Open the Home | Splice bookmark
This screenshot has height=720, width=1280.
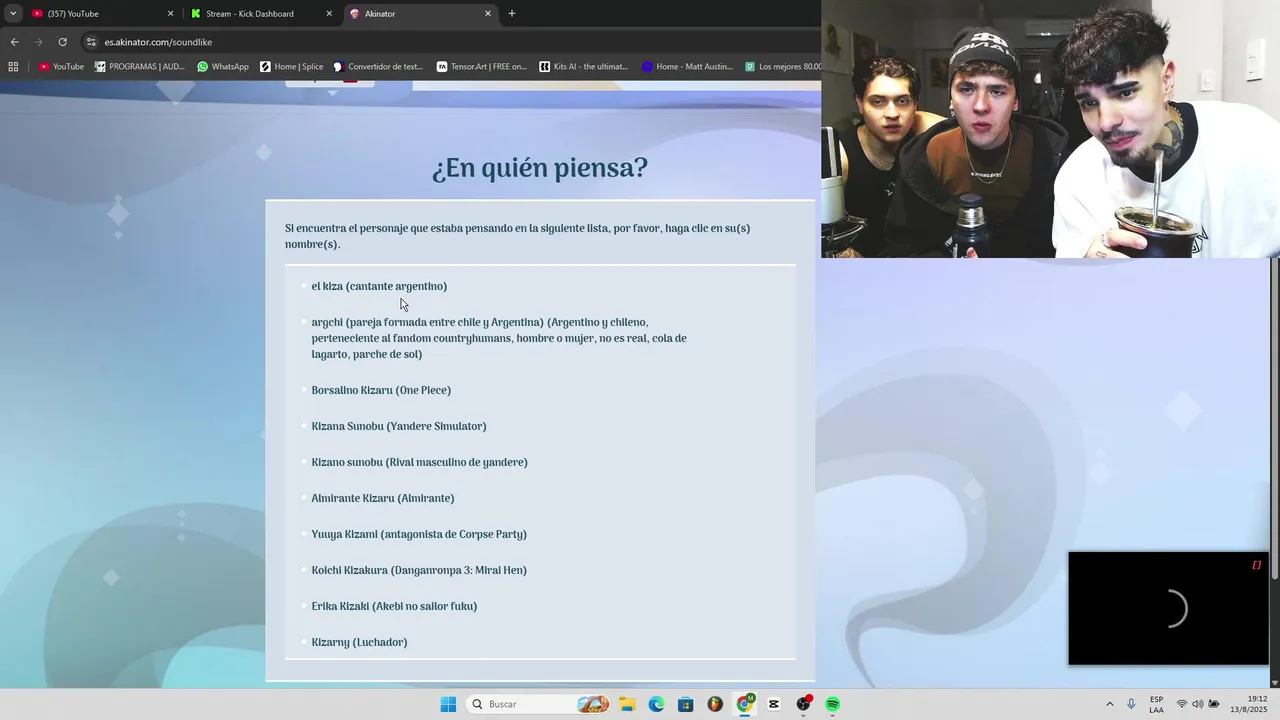292,67
